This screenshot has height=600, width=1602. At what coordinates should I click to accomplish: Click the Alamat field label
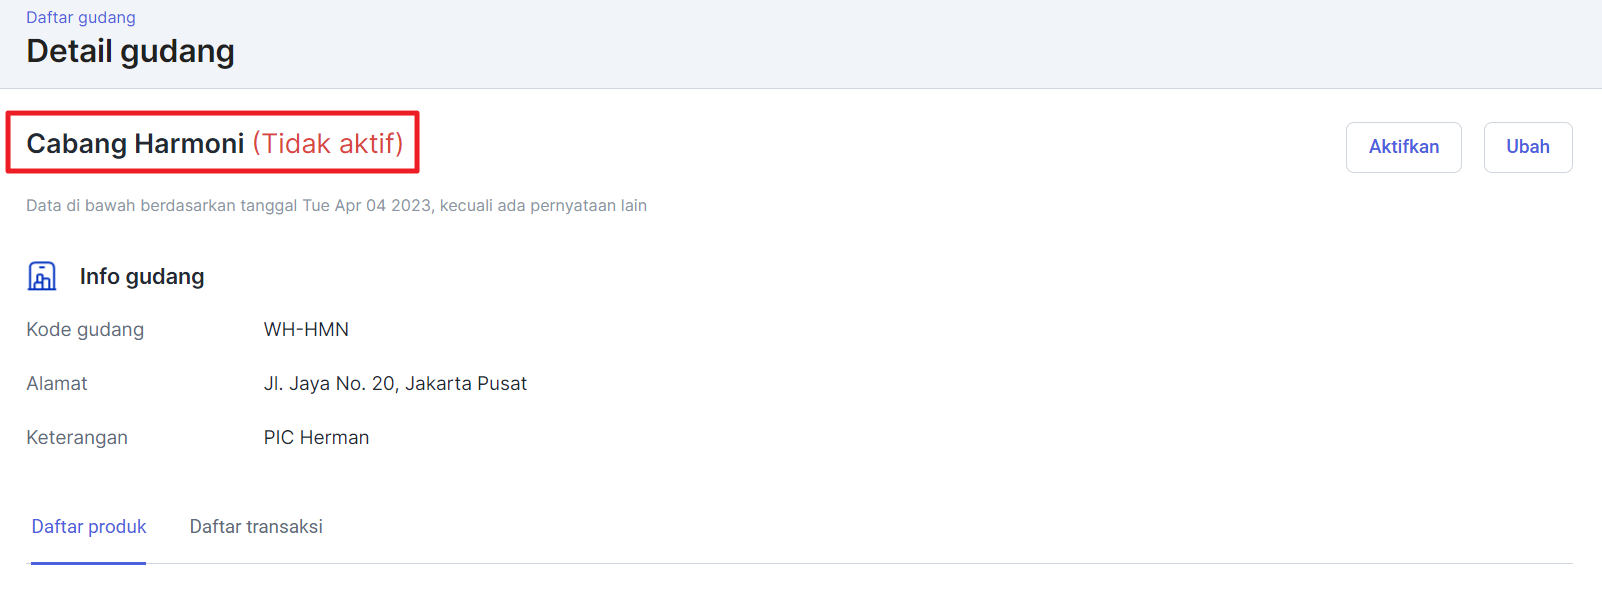point(57,384)
